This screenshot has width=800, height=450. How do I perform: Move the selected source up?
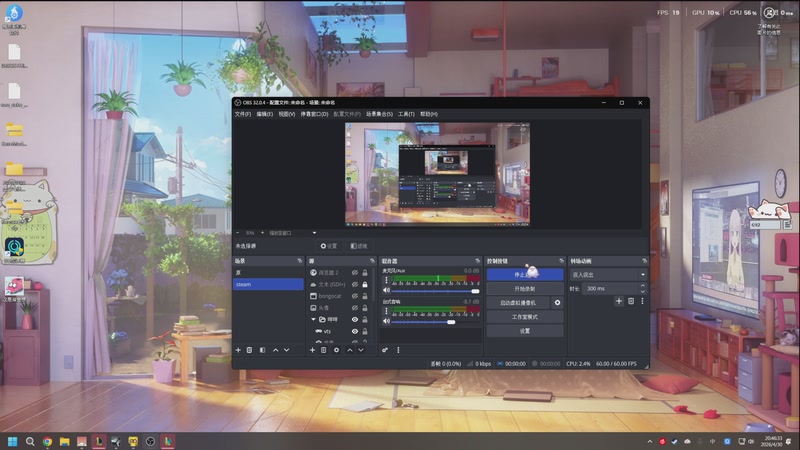click(x=349, y=350)
